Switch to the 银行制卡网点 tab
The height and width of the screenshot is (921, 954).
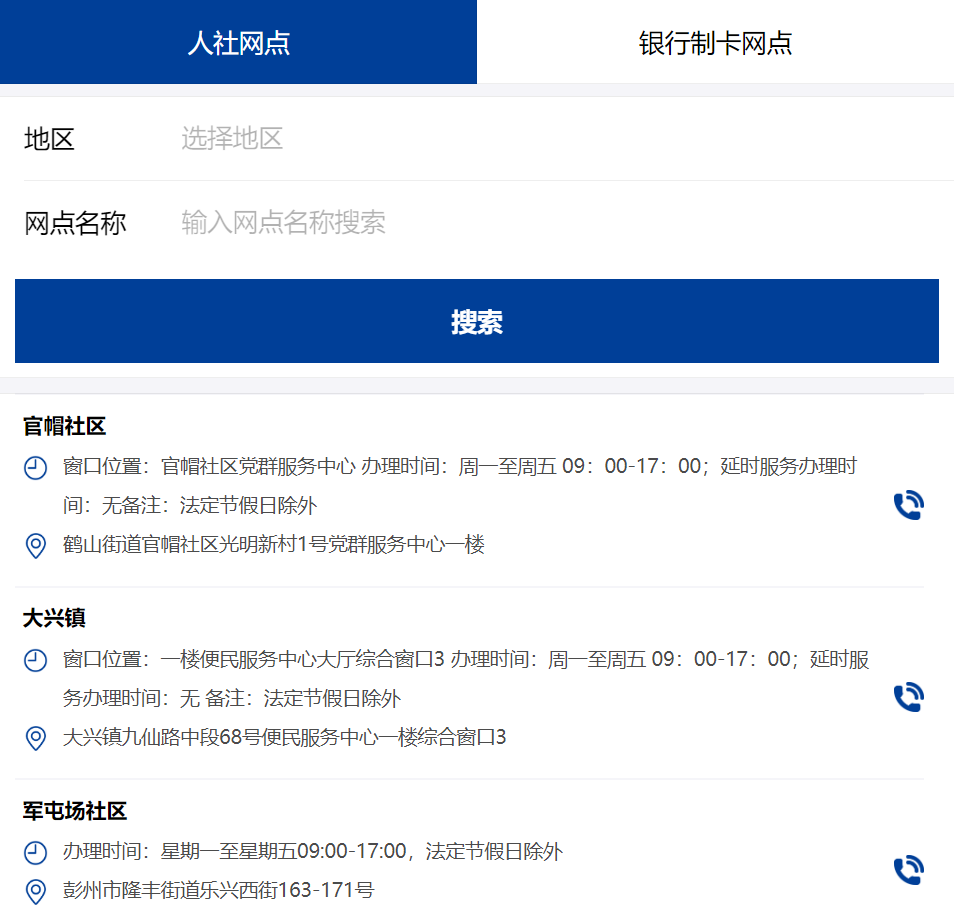coord(715,41)
